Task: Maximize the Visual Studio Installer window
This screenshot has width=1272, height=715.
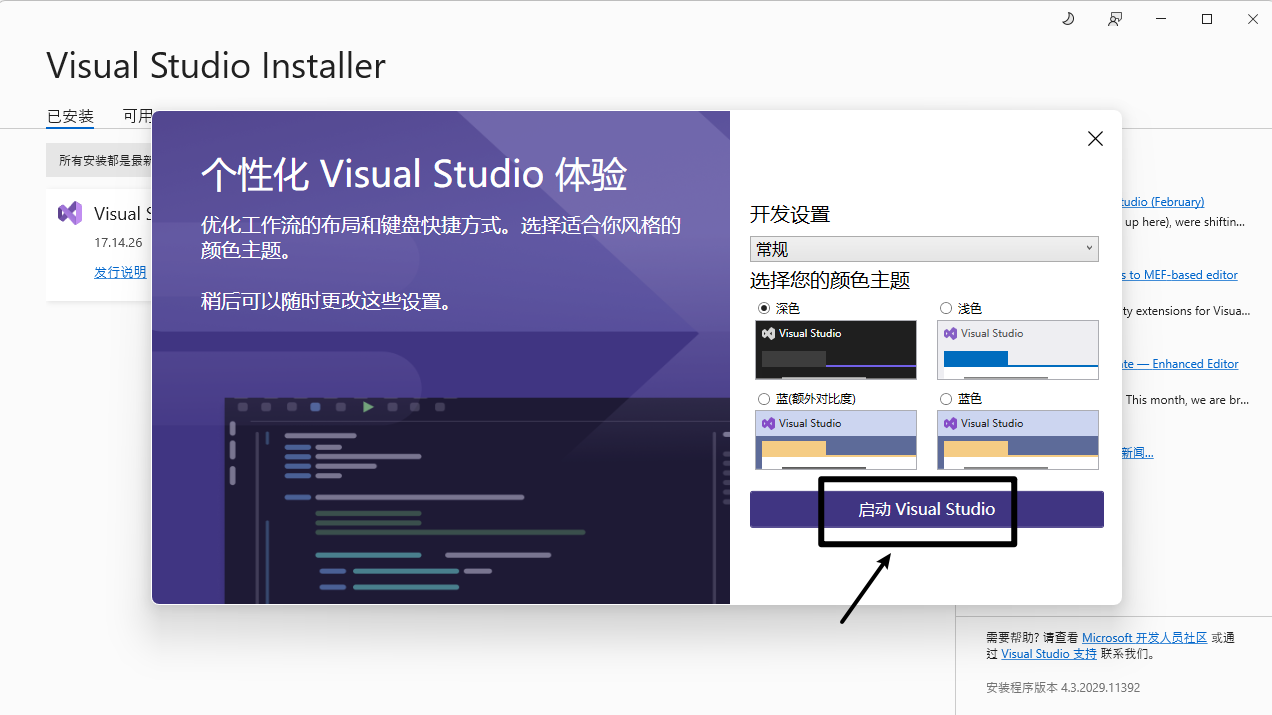Action: [1207, 19]
